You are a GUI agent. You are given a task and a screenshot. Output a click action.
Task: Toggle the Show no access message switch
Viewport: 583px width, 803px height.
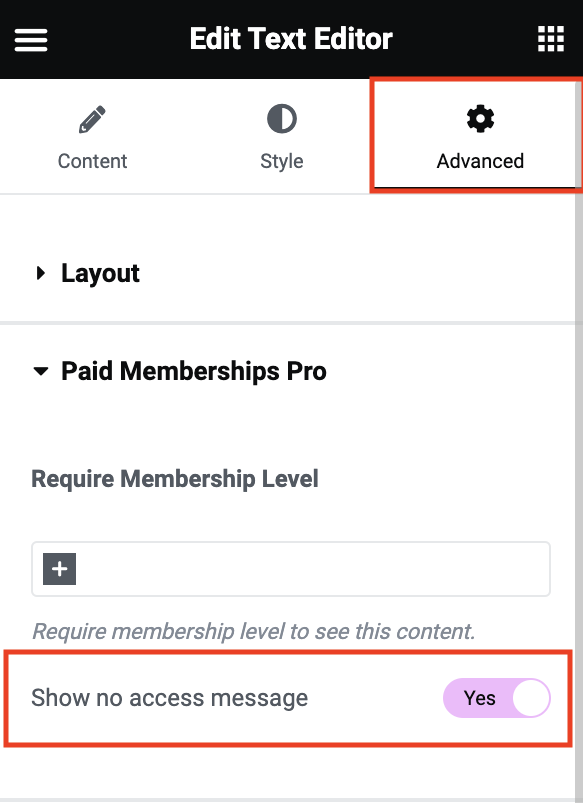coord(496,698)
